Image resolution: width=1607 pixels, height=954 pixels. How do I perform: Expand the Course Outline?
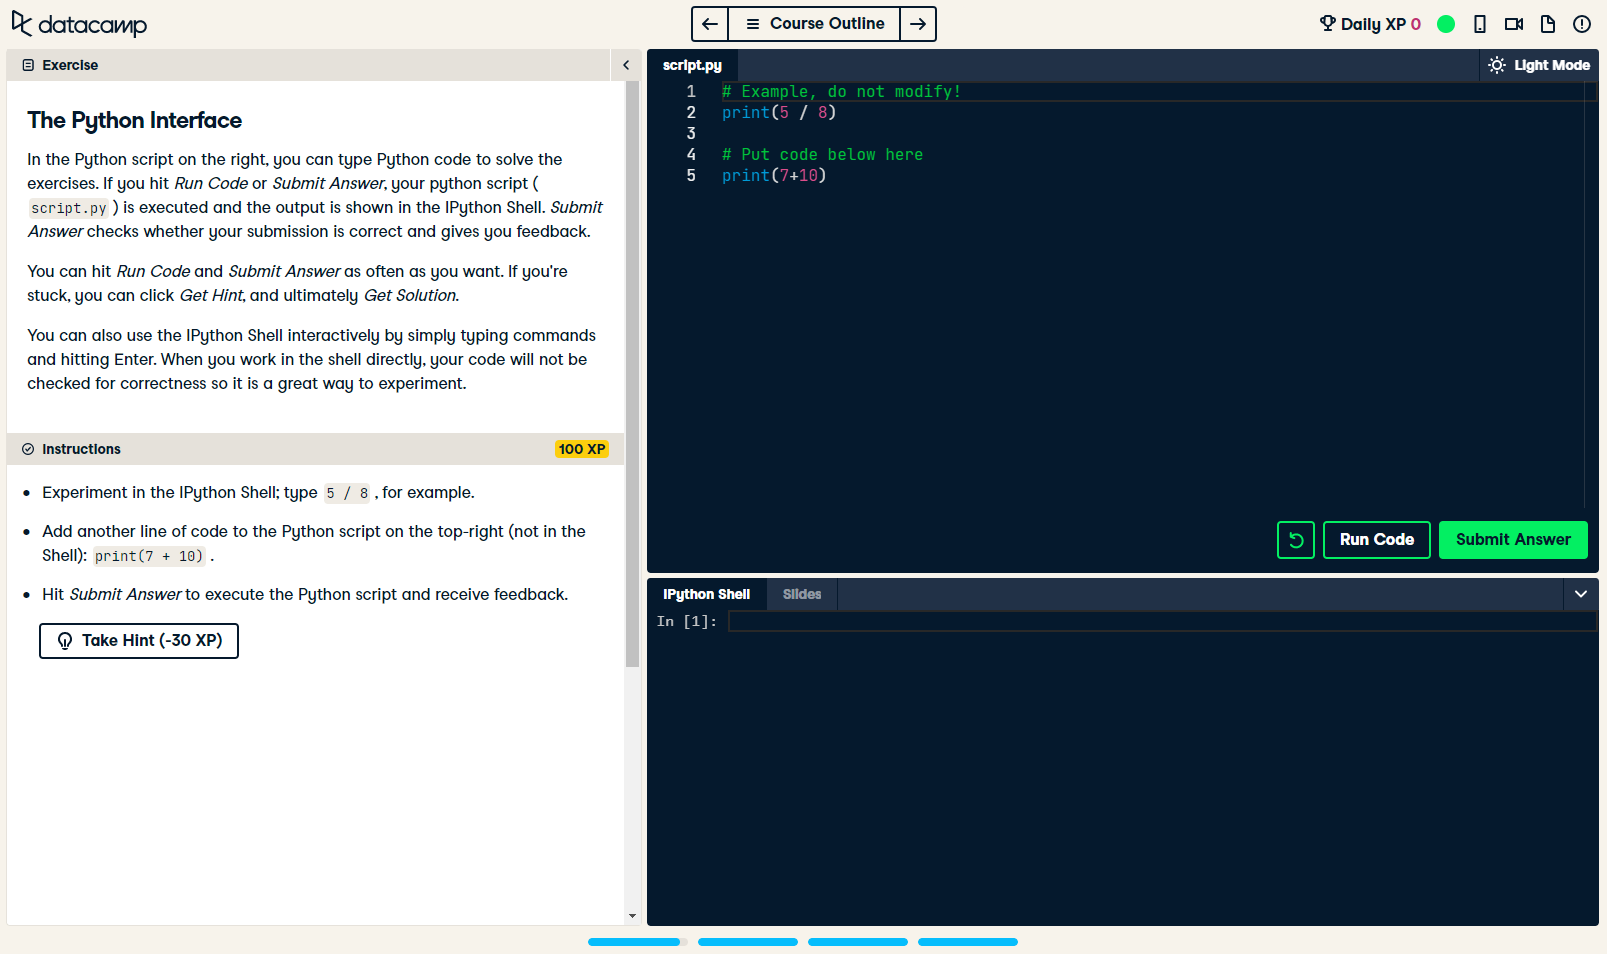(813, 23)
